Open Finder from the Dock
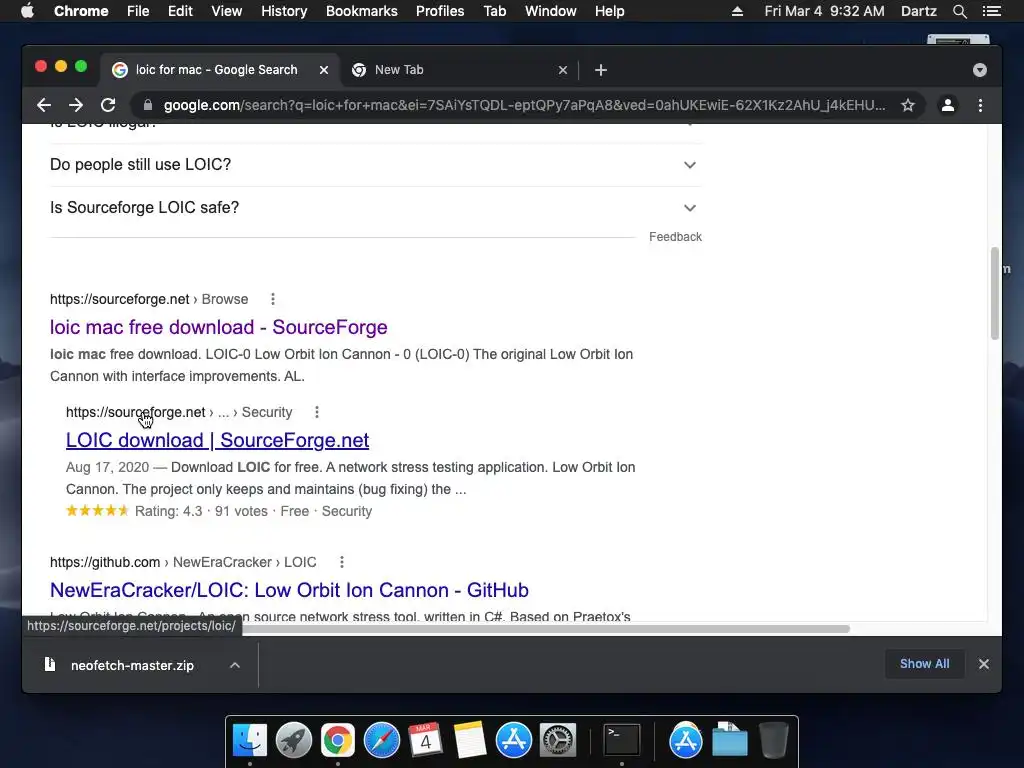The image size is (1024, 768). point(250,741)
